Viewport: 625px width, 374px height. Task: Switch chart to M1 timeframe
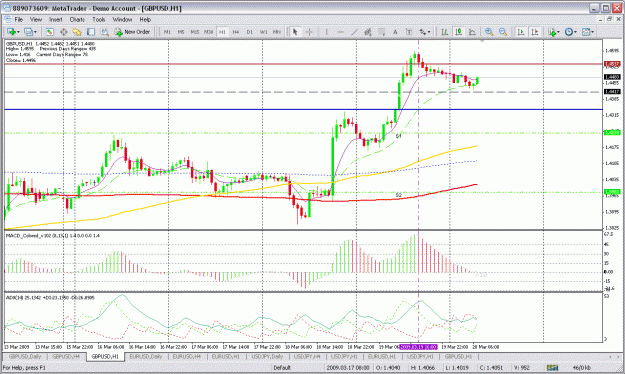(167, 32)
